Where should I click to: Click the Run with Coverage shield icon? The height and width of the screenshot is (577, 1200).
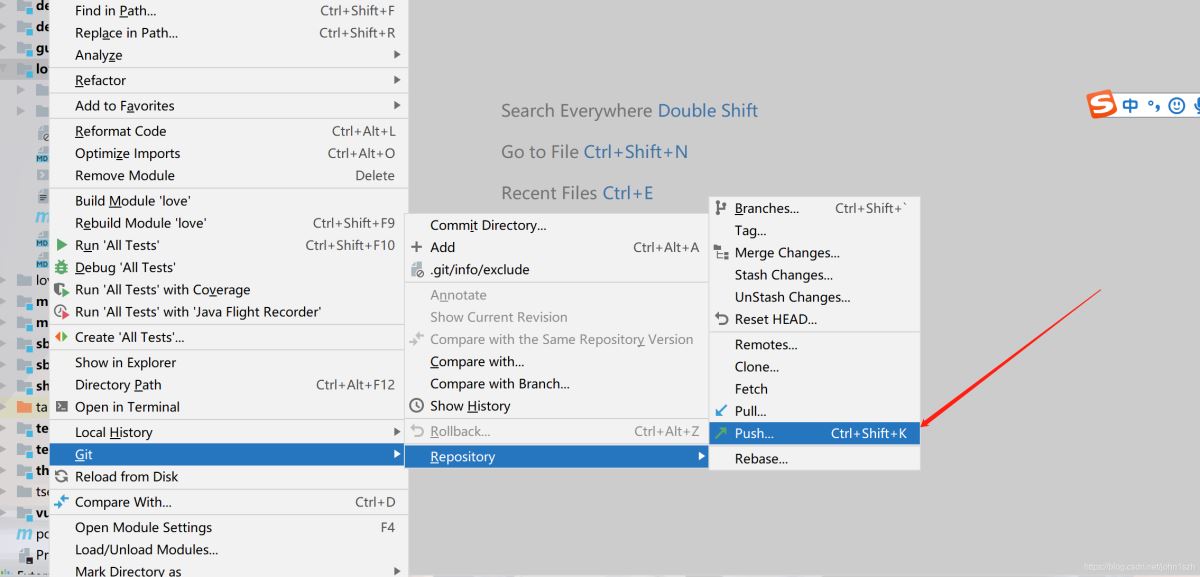62,290
